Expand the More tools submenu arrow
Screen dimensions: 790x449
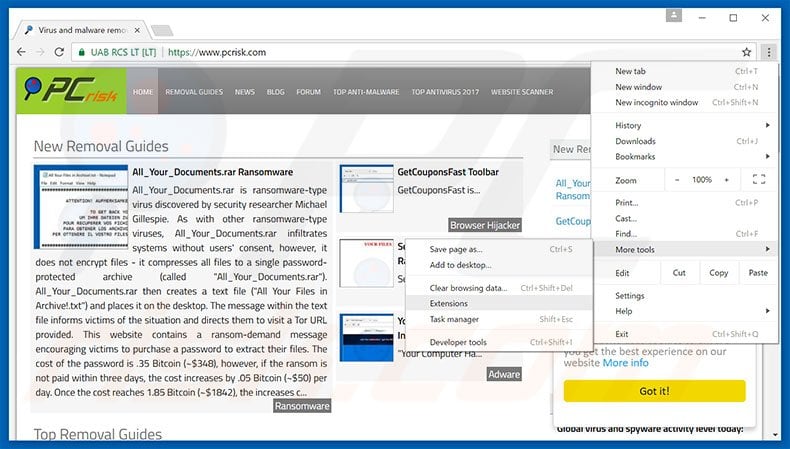768,249
